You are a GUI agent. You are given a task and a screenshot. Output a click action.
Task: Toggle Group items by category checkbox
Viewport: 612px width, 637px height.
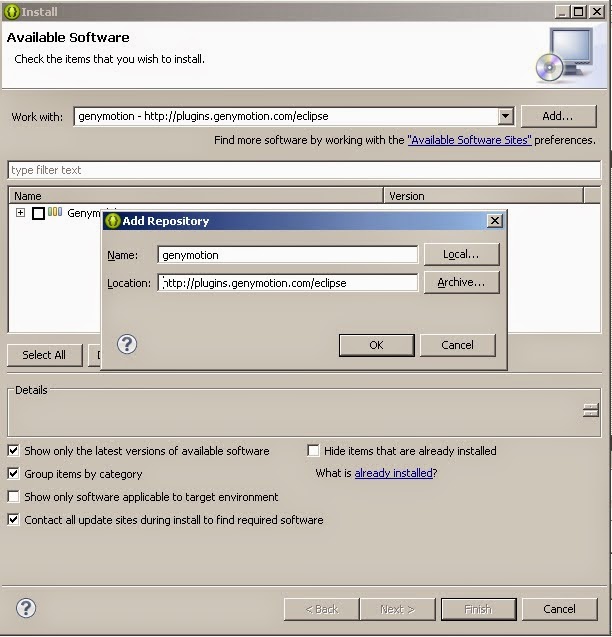[x=13, y=473]
